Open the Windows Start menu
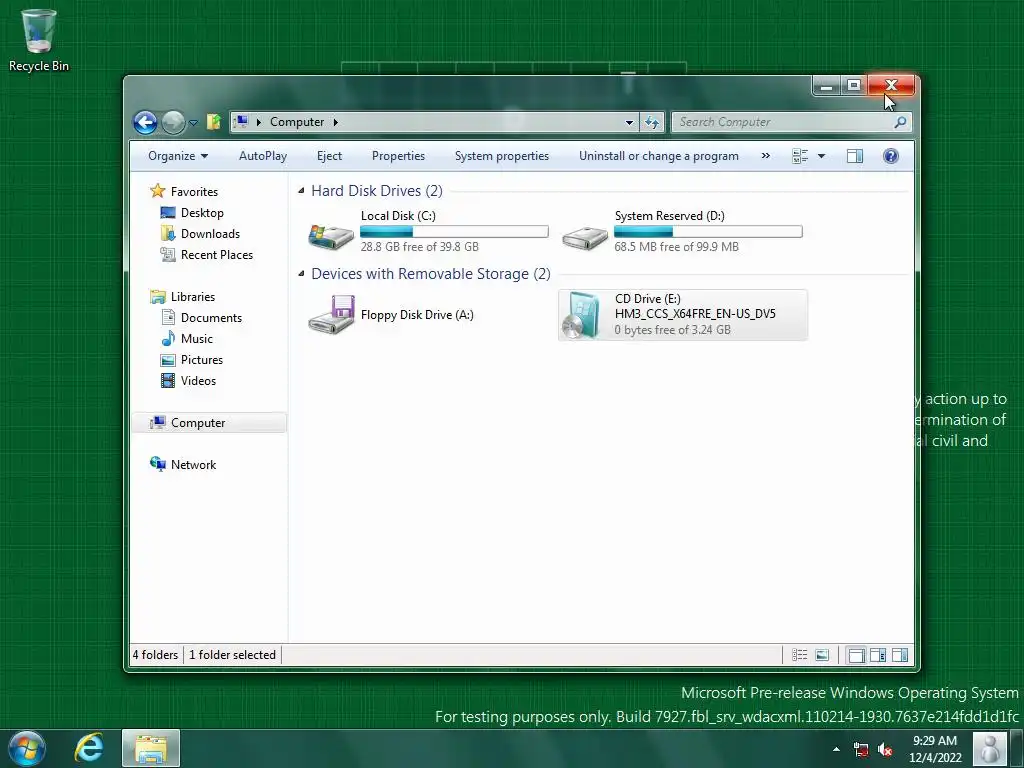Screen dimensions: 1024x768 point(26,748)
